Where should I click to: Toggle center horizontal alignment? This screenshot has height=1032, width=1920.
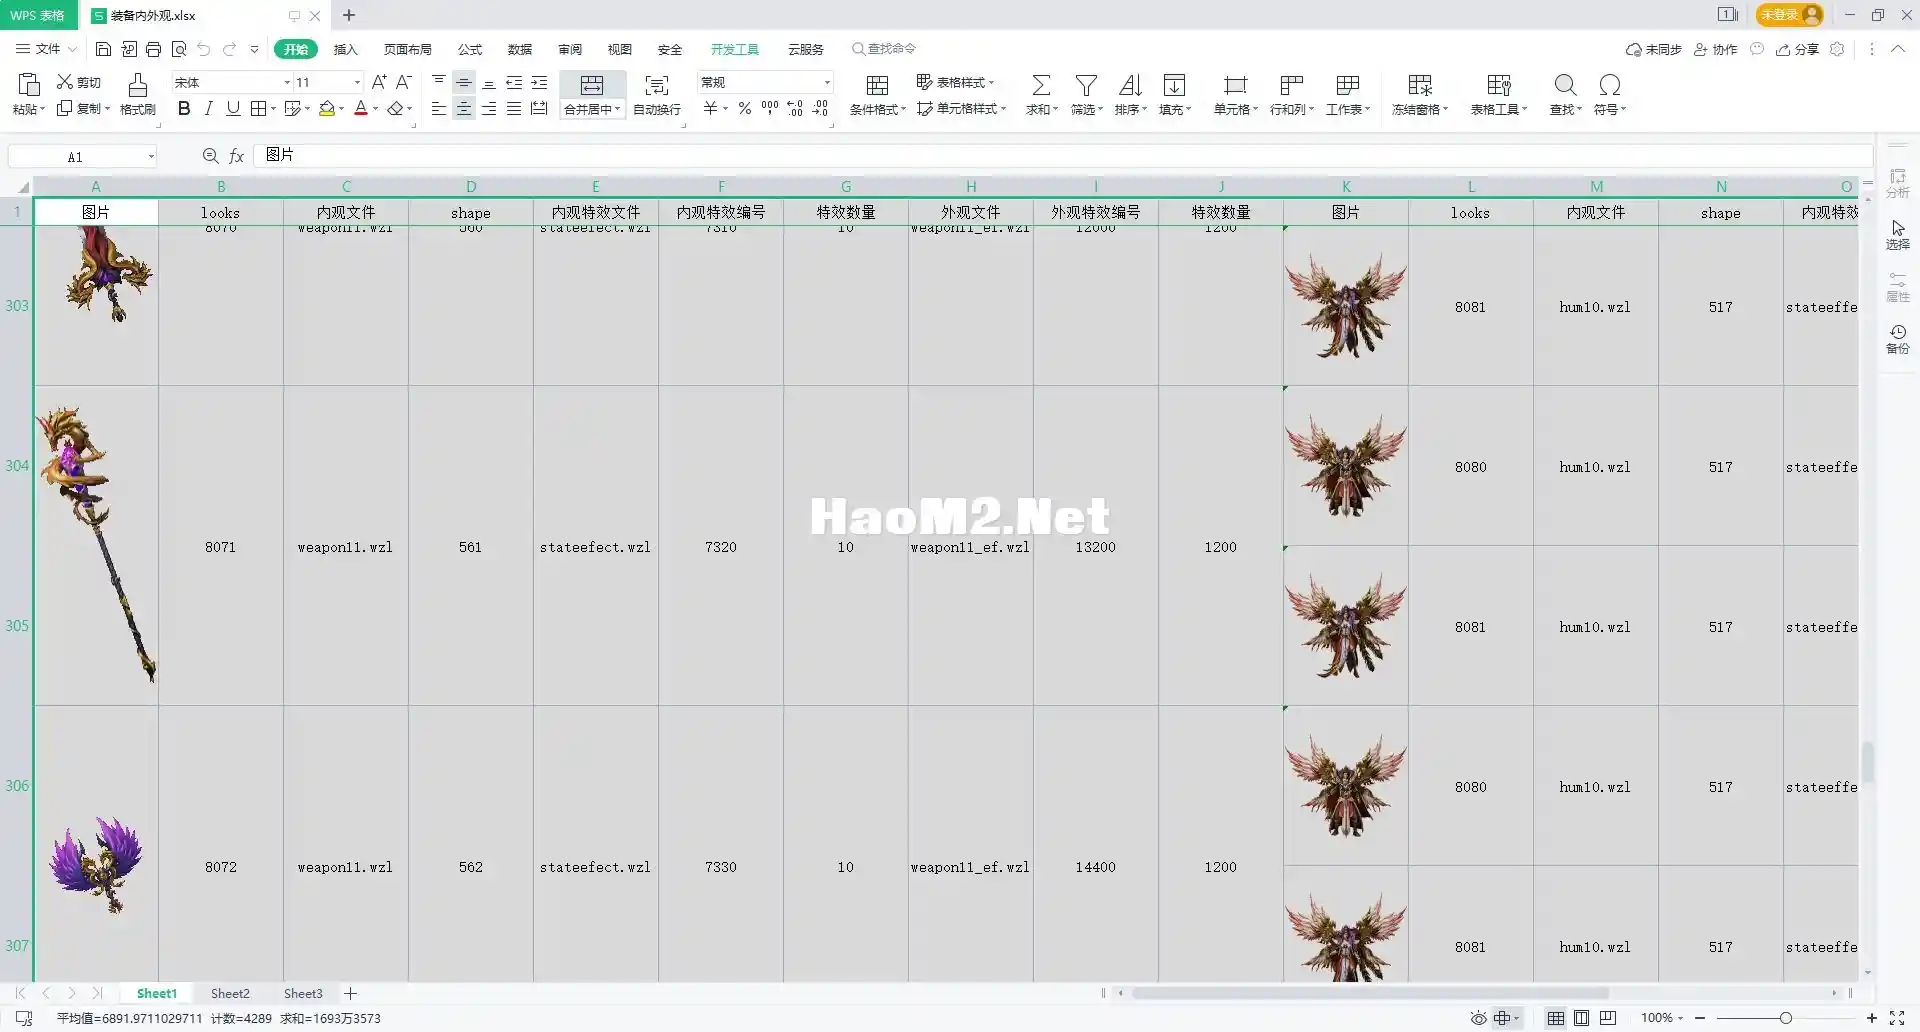click(x=464, y=108)
